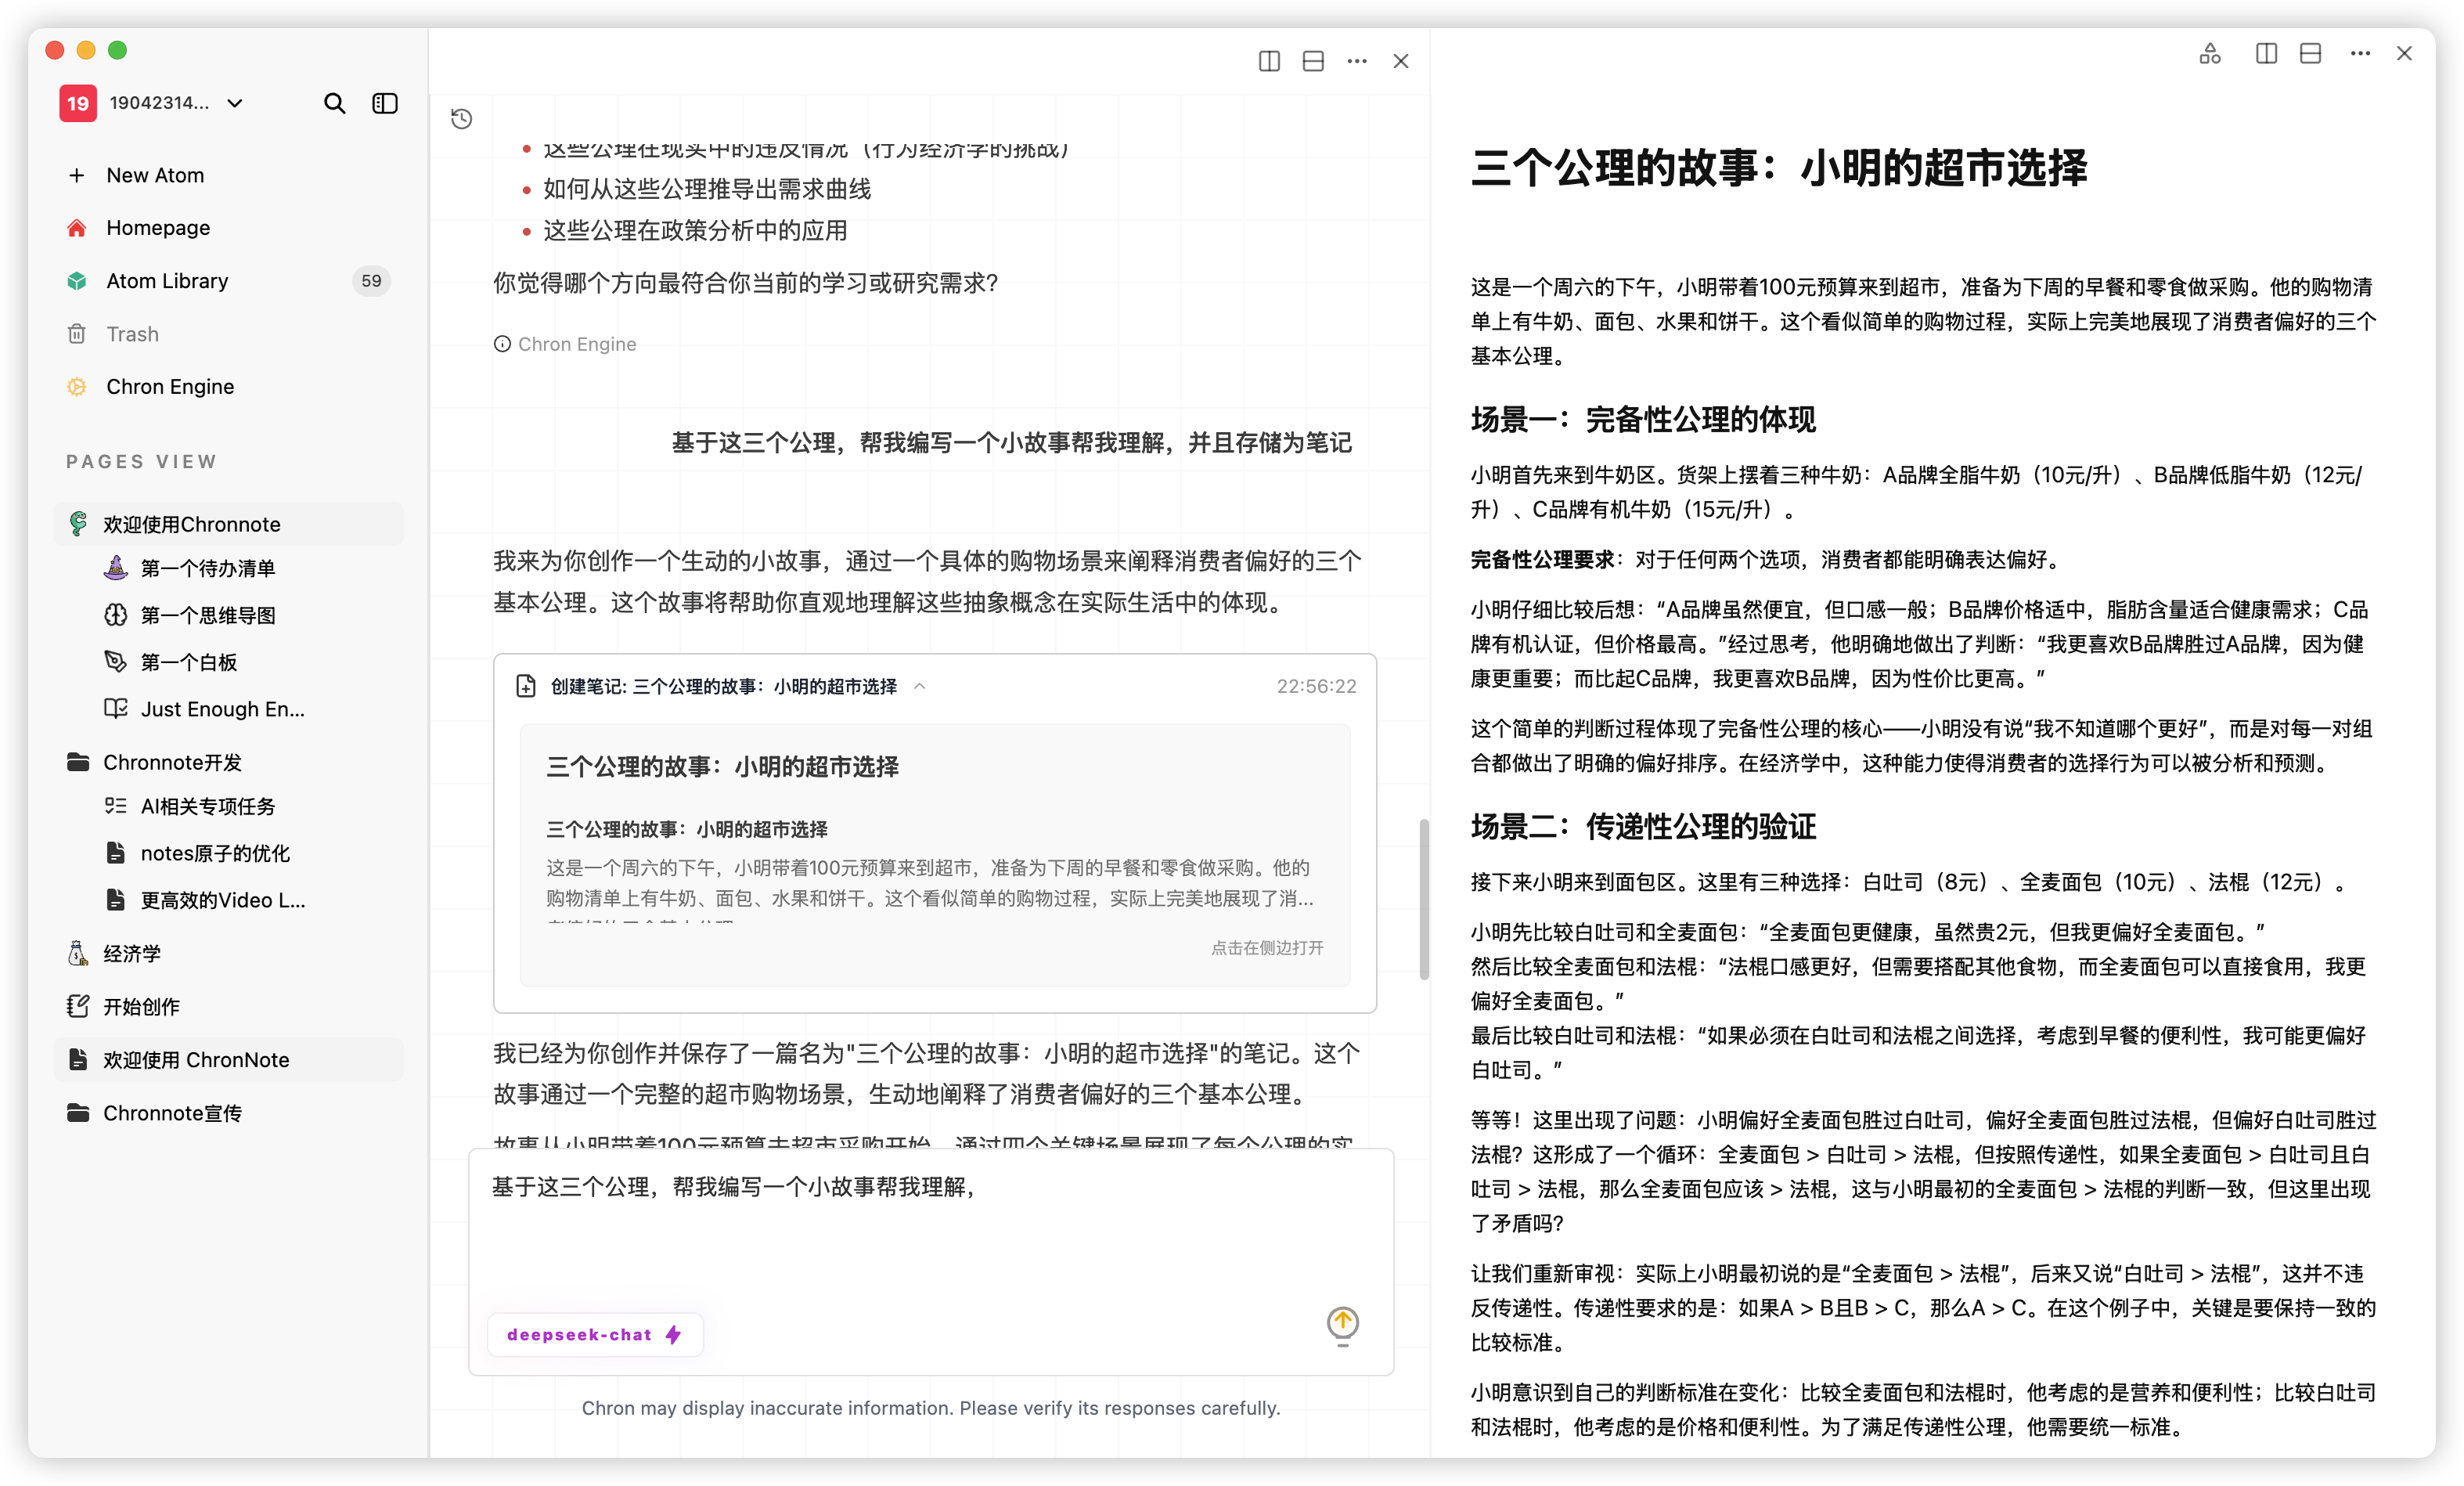Image resolution: width=2464 pixels, height=1486 pixels.
Task: Click New Atom button
Action: (154, 175)
